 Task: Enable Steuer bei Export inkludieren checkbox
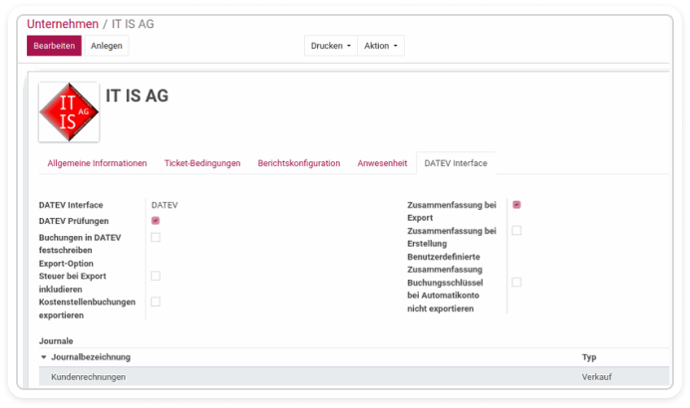155,276
